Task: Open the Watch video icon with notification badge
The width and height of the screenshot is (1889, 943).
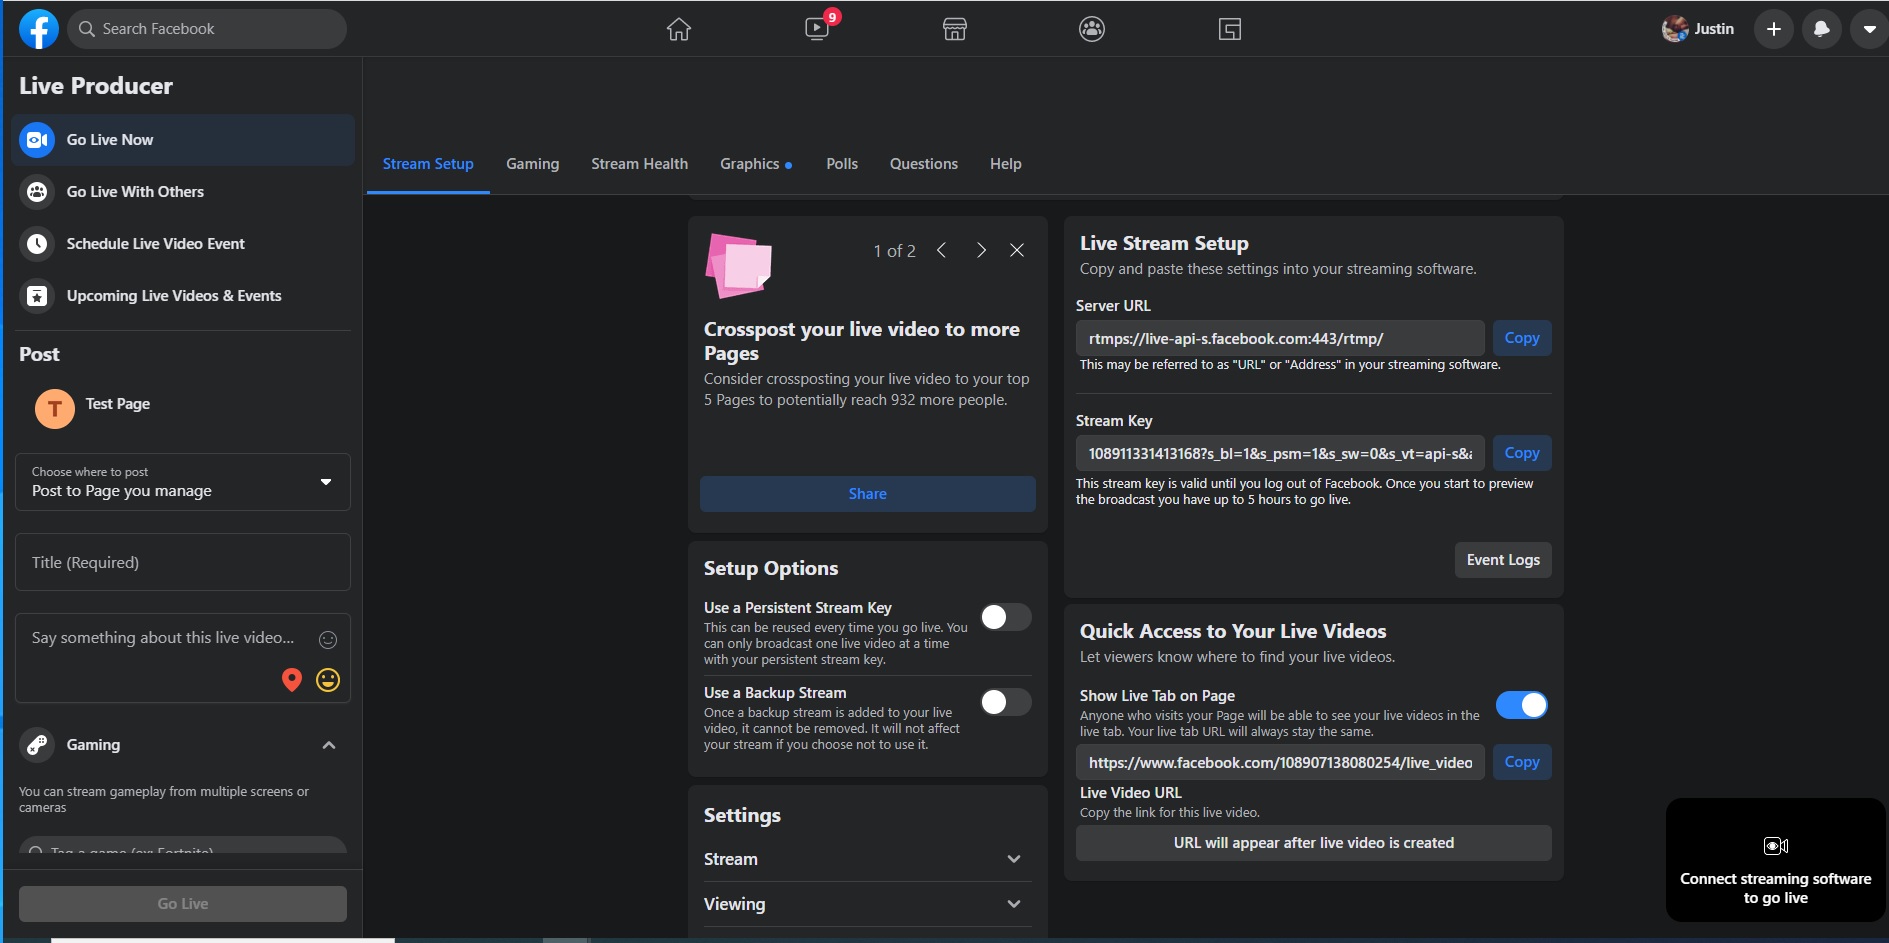Action: coord(818,27)
